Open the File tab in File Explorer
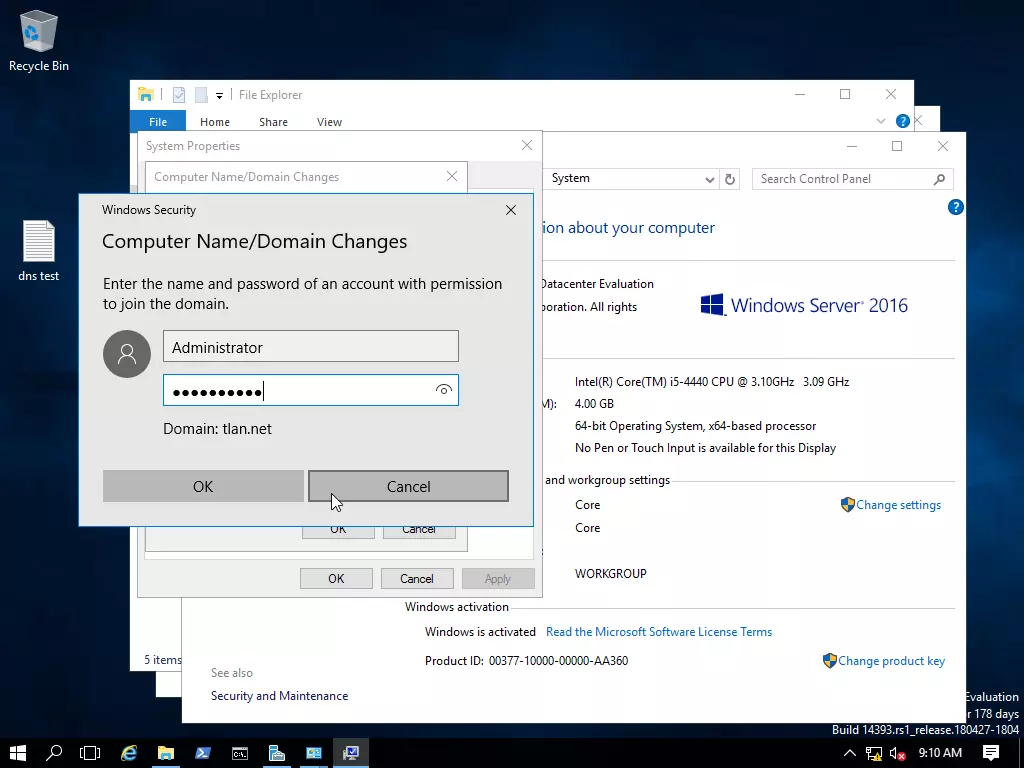The height and width of the screenshot is (768, 1024). point(158,121)
